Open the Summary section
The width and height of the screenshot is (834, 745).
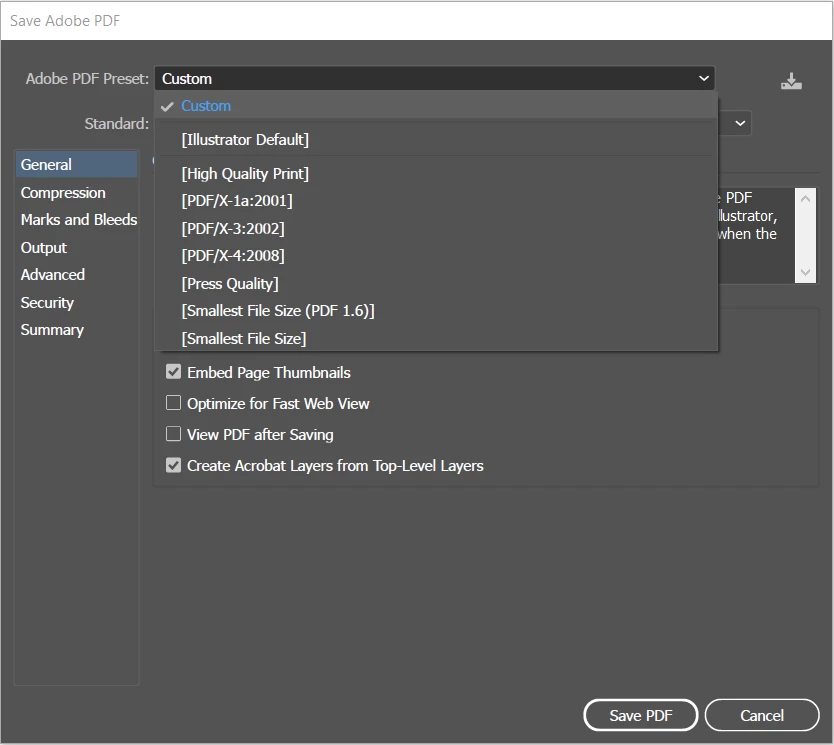(x=77, y=330)
